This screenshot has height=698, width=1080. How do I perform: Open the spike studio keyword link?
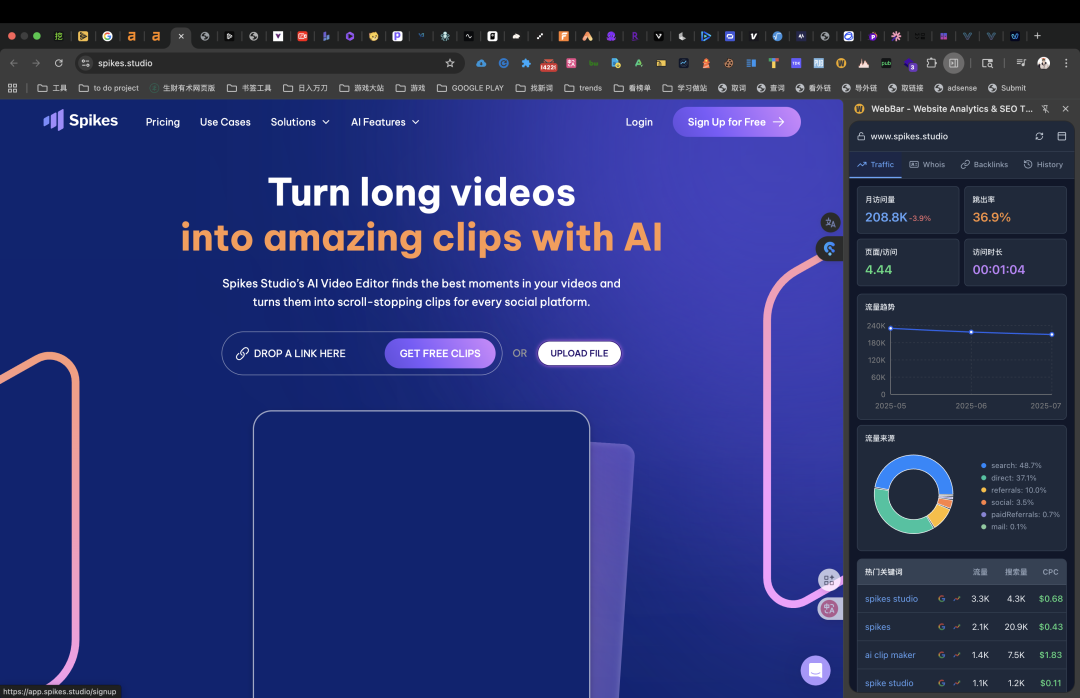click(889, 683)
